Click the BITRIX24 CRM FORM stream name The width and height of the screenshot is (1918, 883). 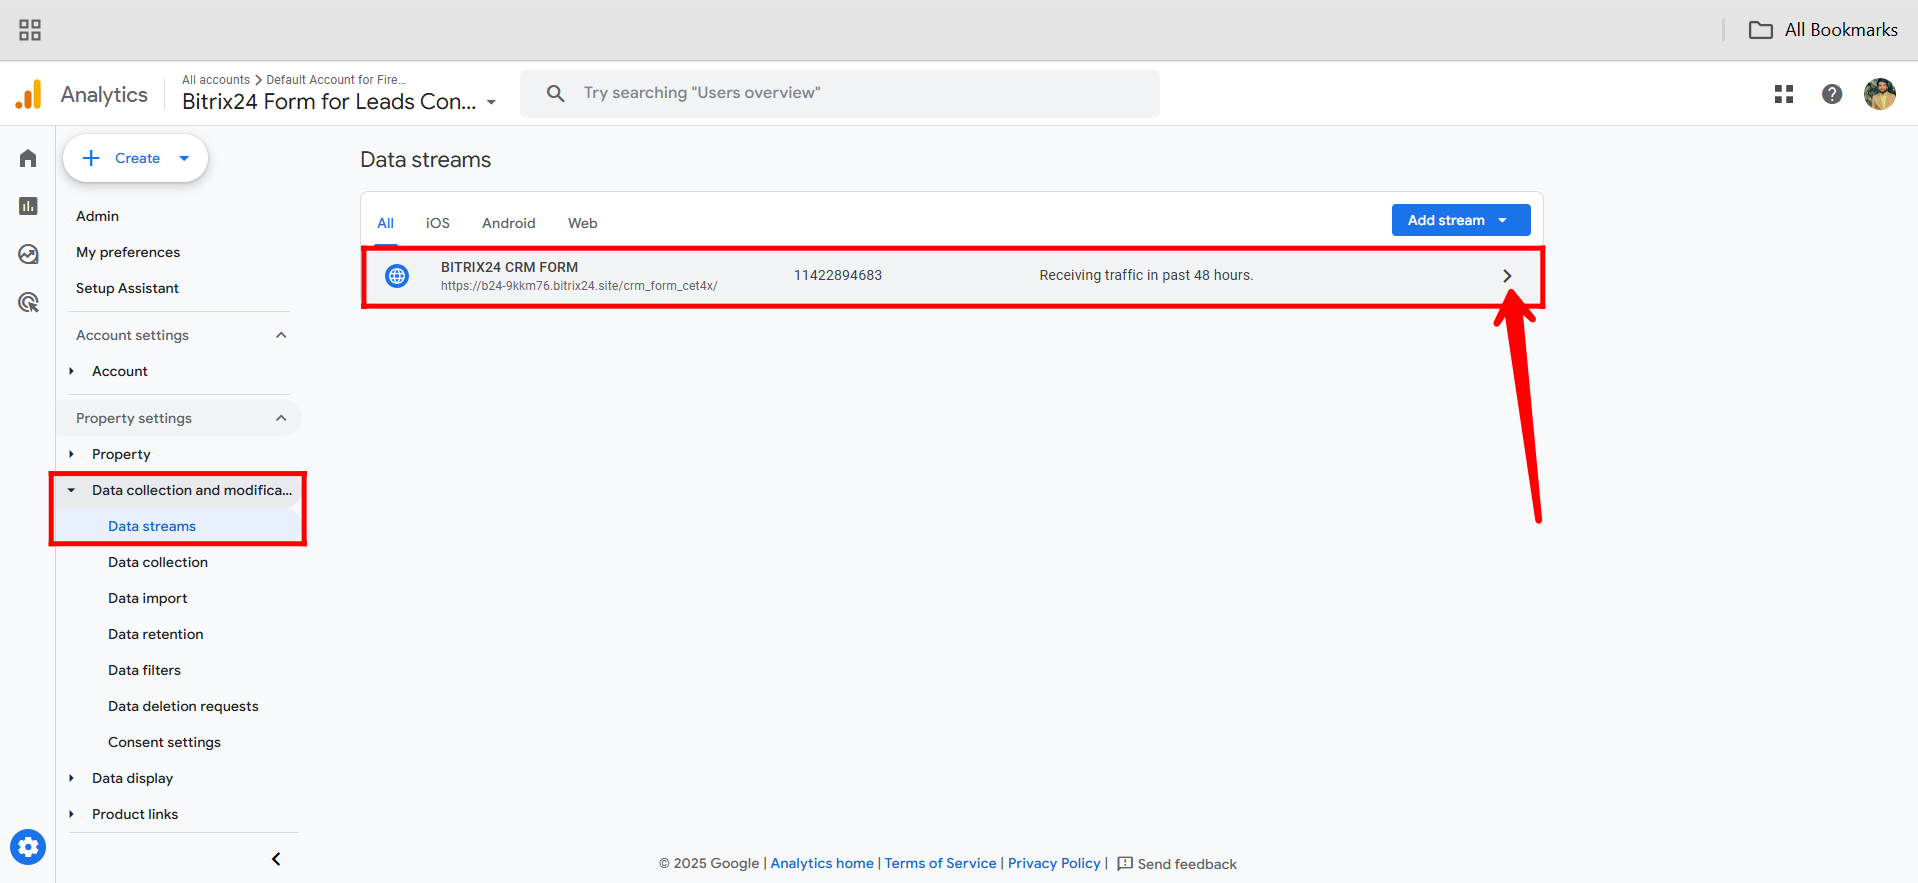tap(509, 267)
